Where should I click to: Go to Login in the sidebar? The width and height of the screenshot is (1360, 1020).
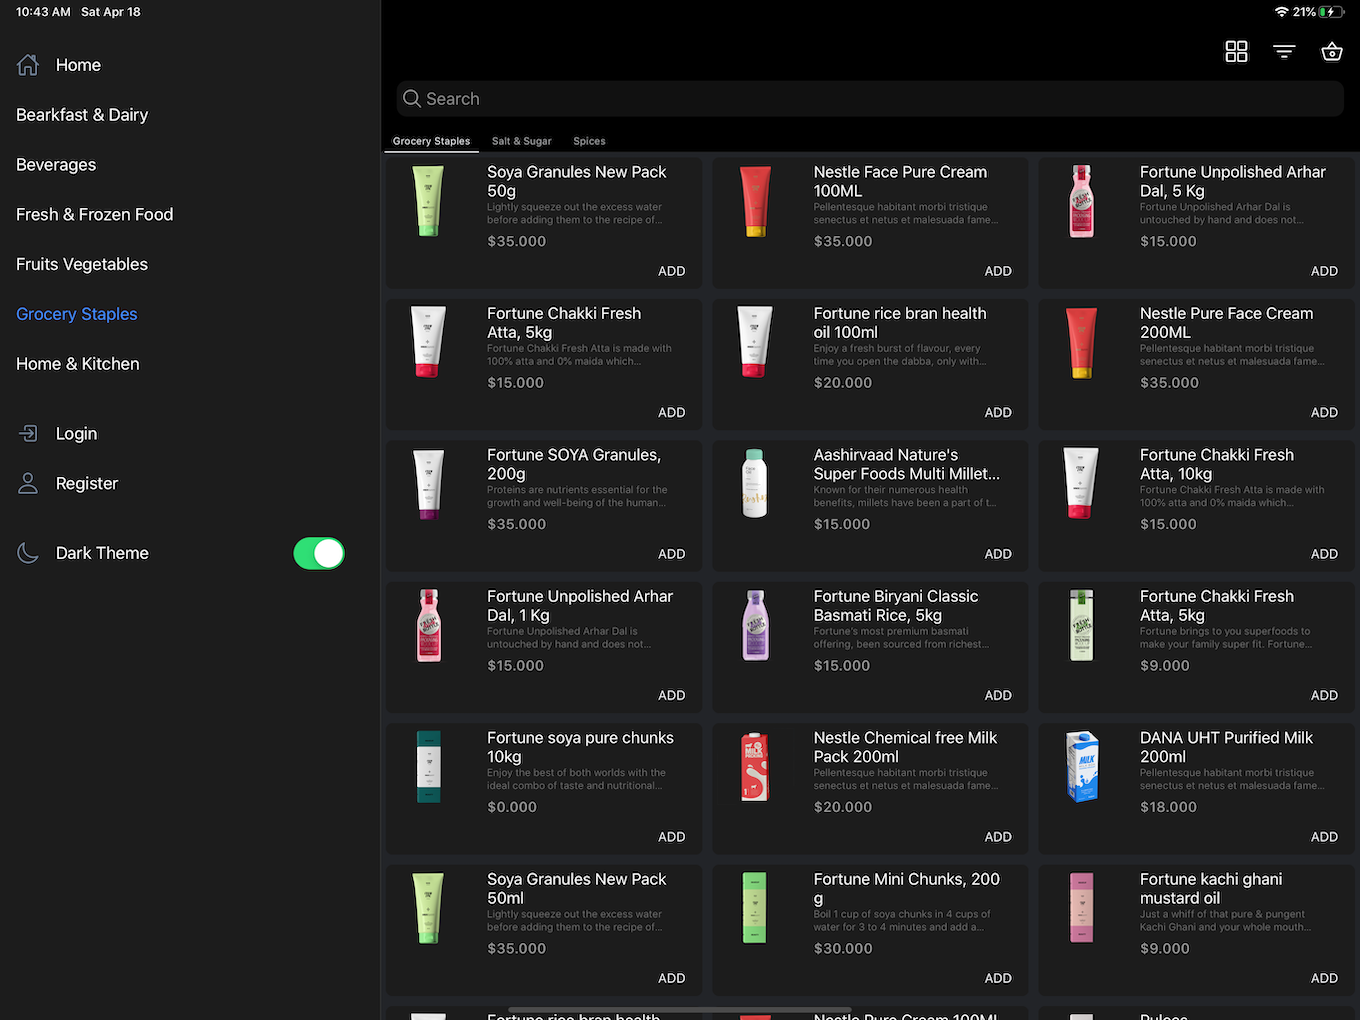[x=76, y=433]
